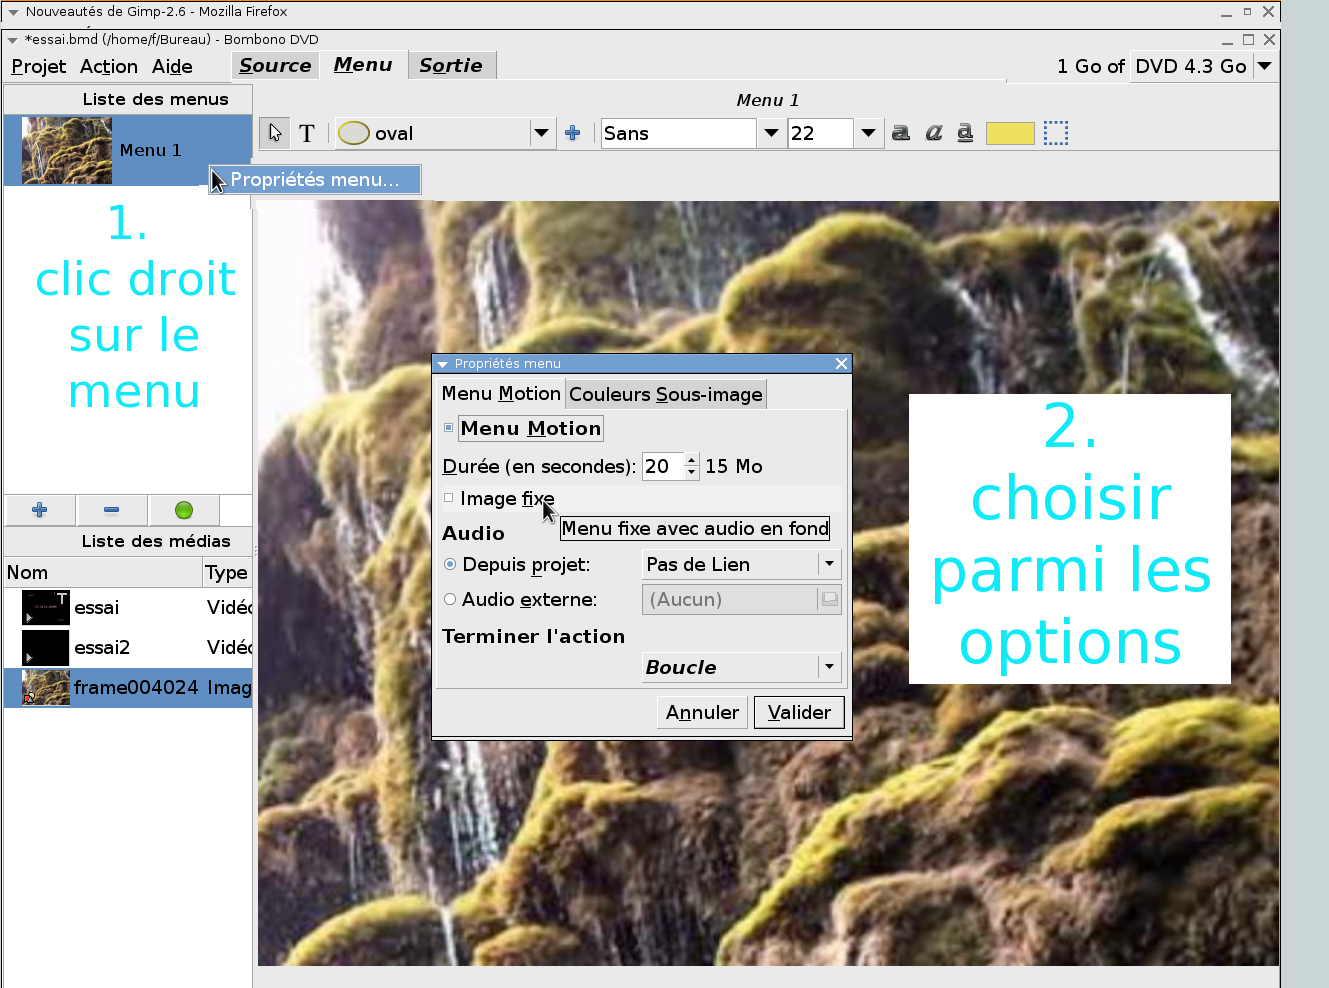Click the dashed frame selection icon
1329x988 pixels.
coord(1056,133)
